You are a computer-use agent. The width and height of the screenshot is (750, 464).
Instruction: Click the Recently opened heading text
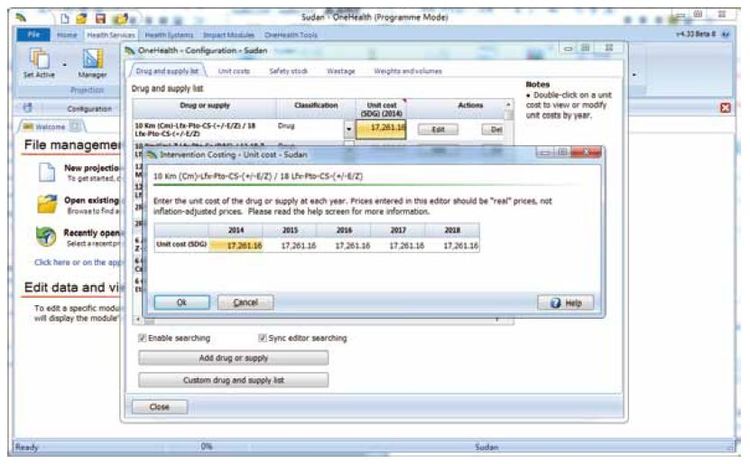tap(91, 232)
